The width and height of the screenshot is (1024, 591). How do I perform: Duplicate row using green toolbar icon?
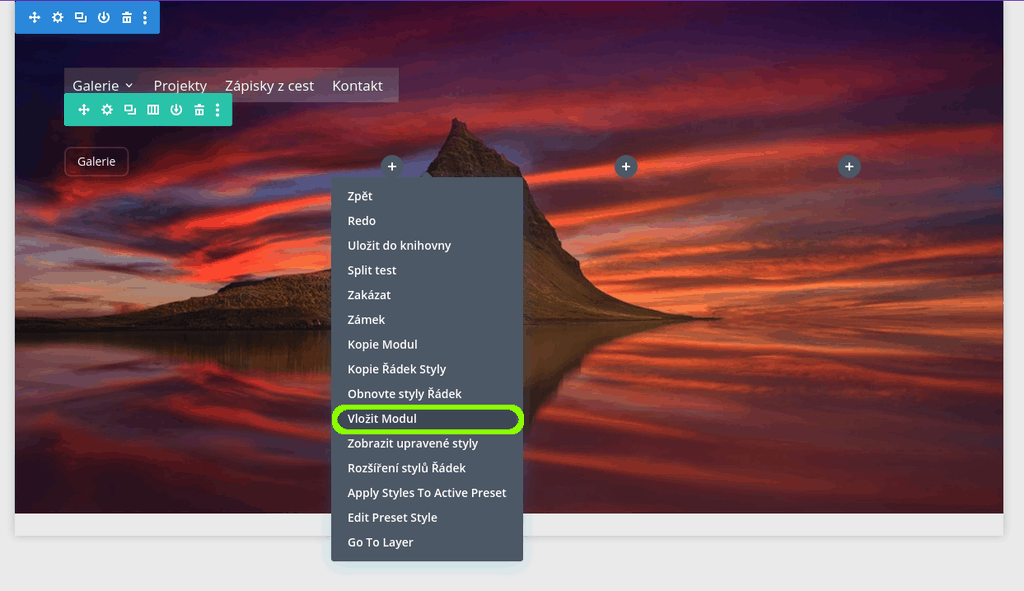[x=130, y=110]
